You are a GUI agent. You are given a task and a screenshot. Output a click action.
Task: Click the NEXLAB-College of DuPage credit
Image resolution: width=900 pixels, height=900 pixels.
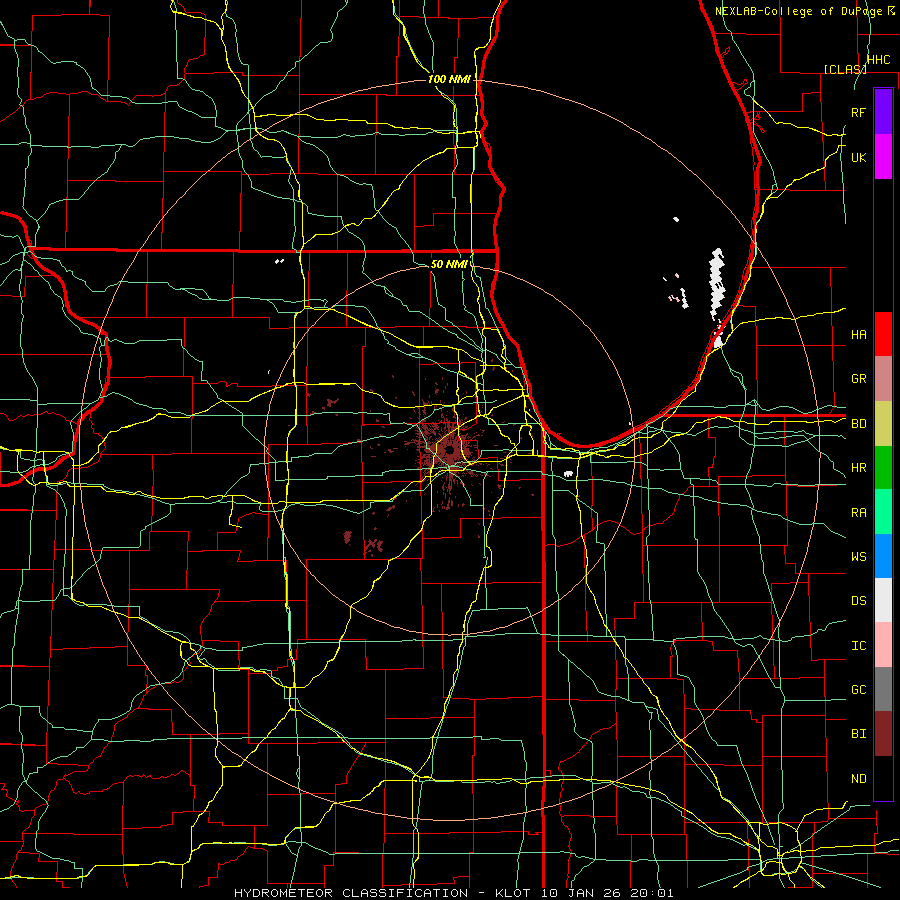(x=804, y=11)
